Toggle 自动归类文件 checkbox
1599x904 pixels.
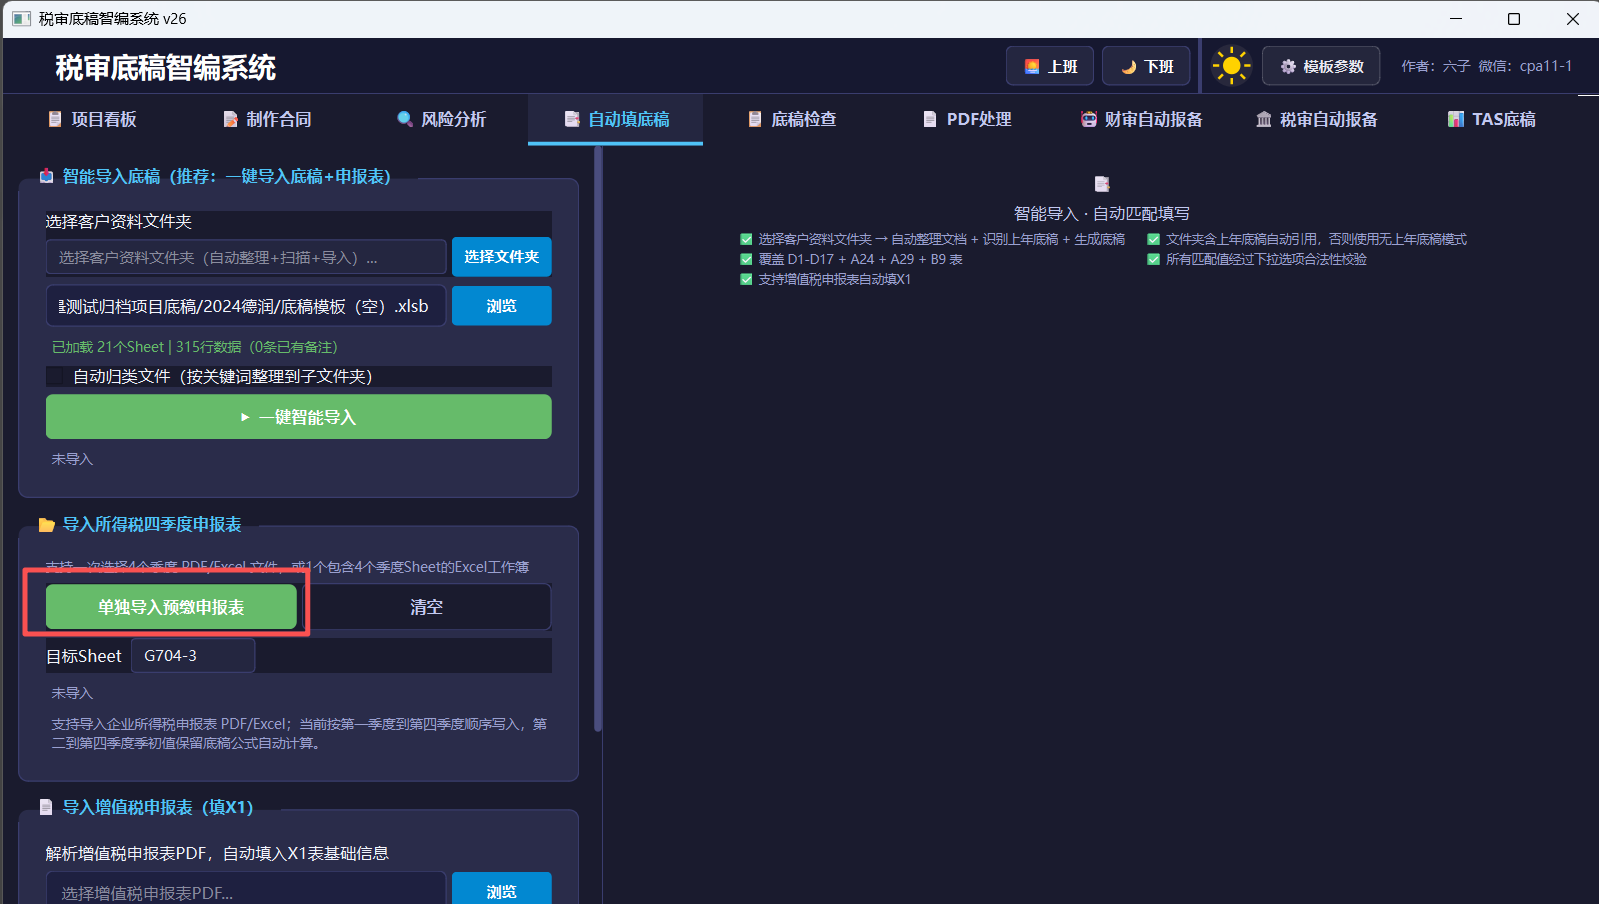[56, 376]
